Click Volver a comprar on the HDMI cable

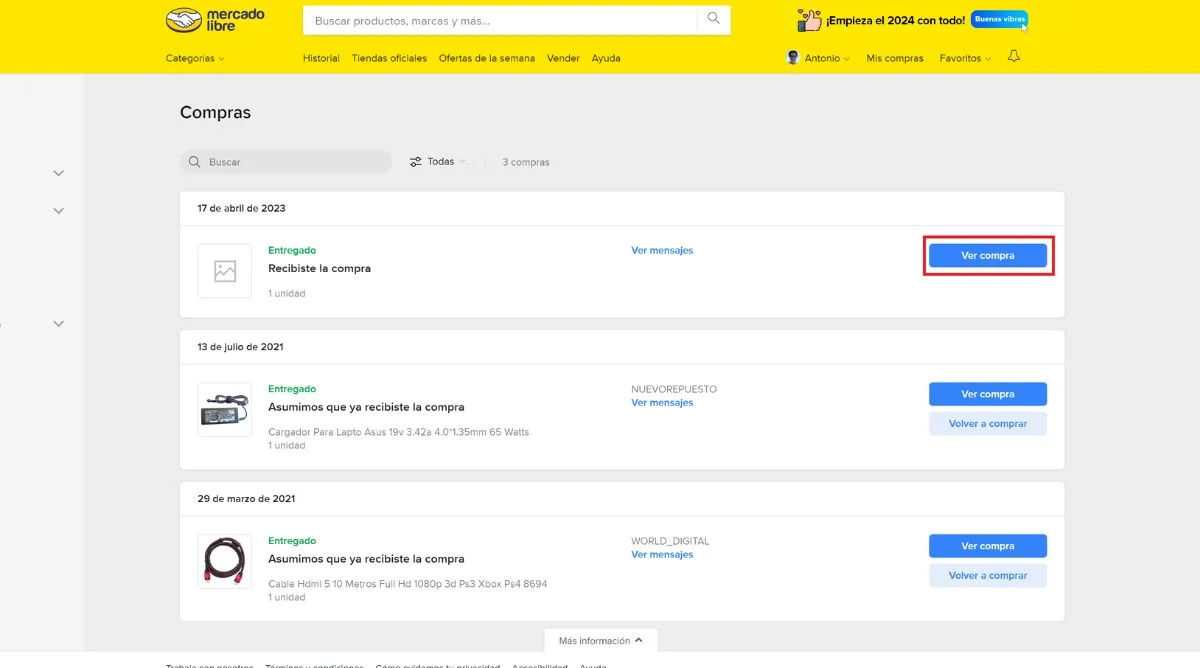(988, 575)
